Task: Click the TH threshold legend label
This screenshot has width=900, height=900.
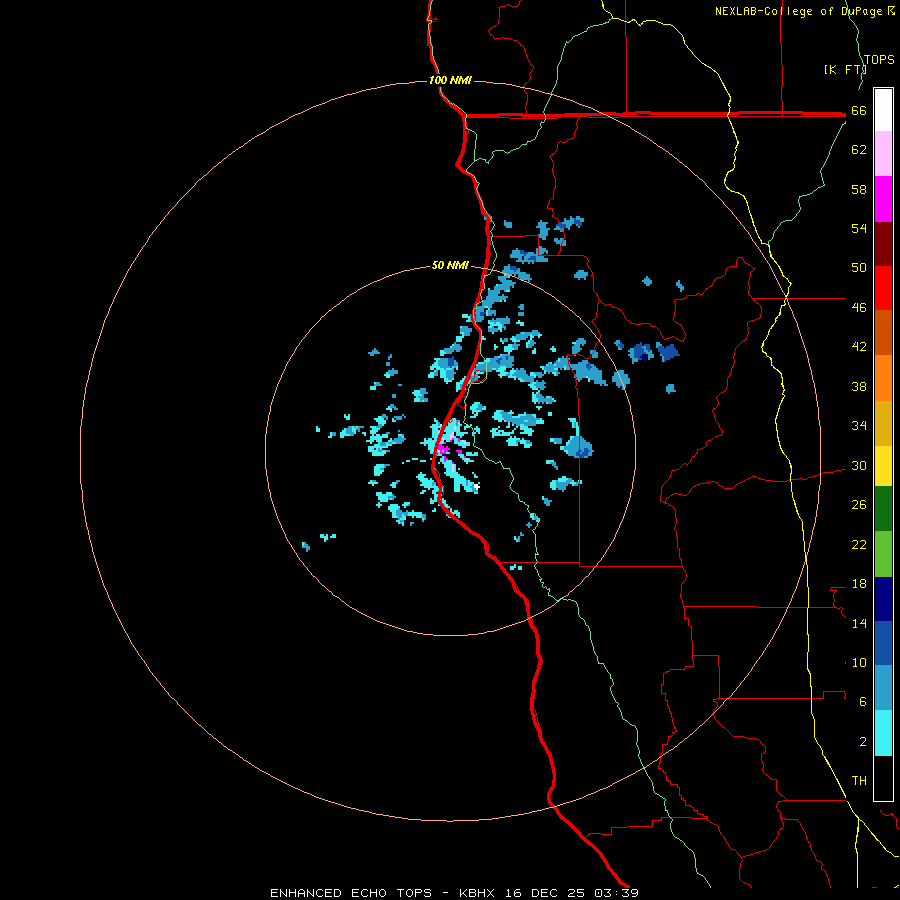Action: [859, 781]
